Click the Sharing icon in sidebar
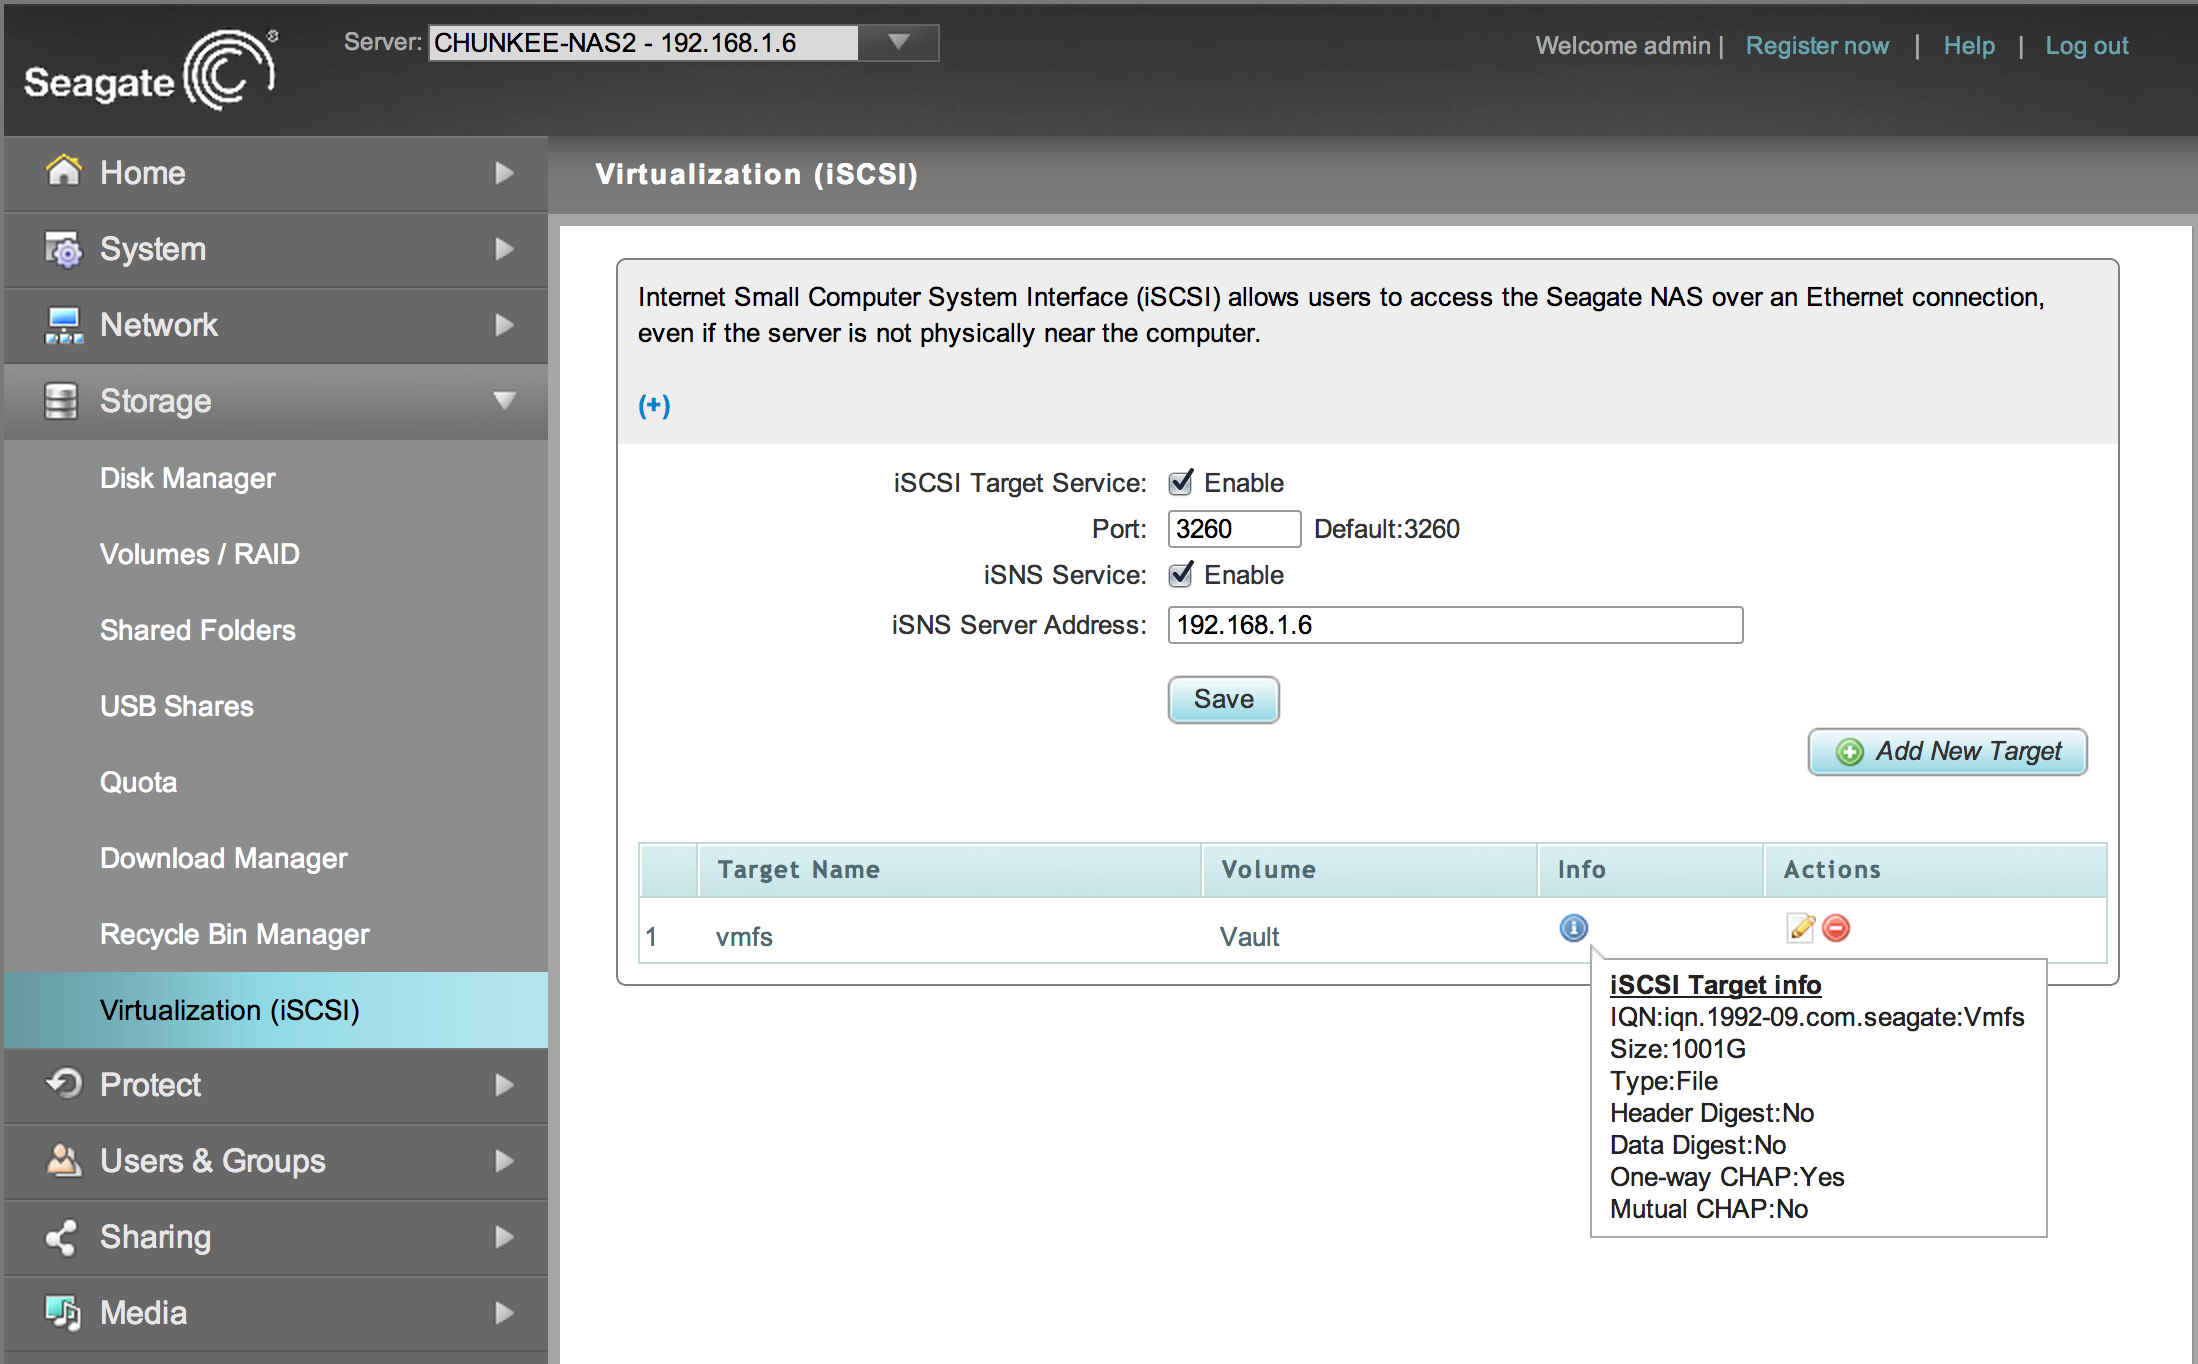Screen dimensions: 2198x1364 [x=61, y=1237]
